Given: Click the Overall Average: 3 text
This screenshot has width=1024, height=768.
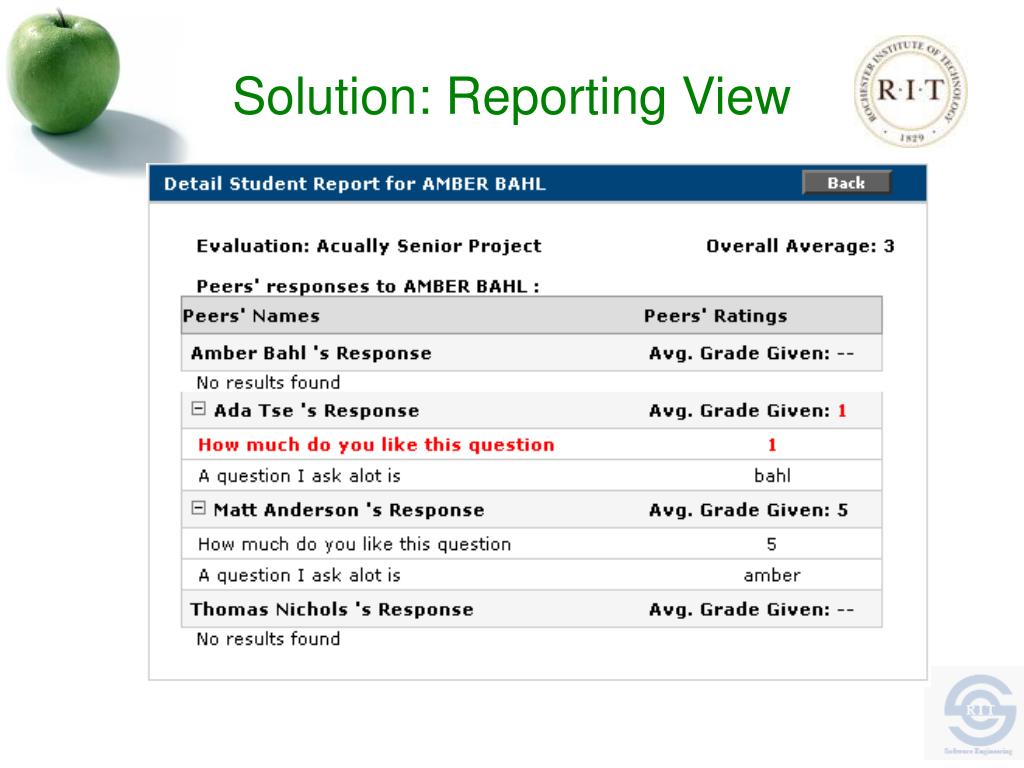Looking at the screenshot, I should 800,246.
